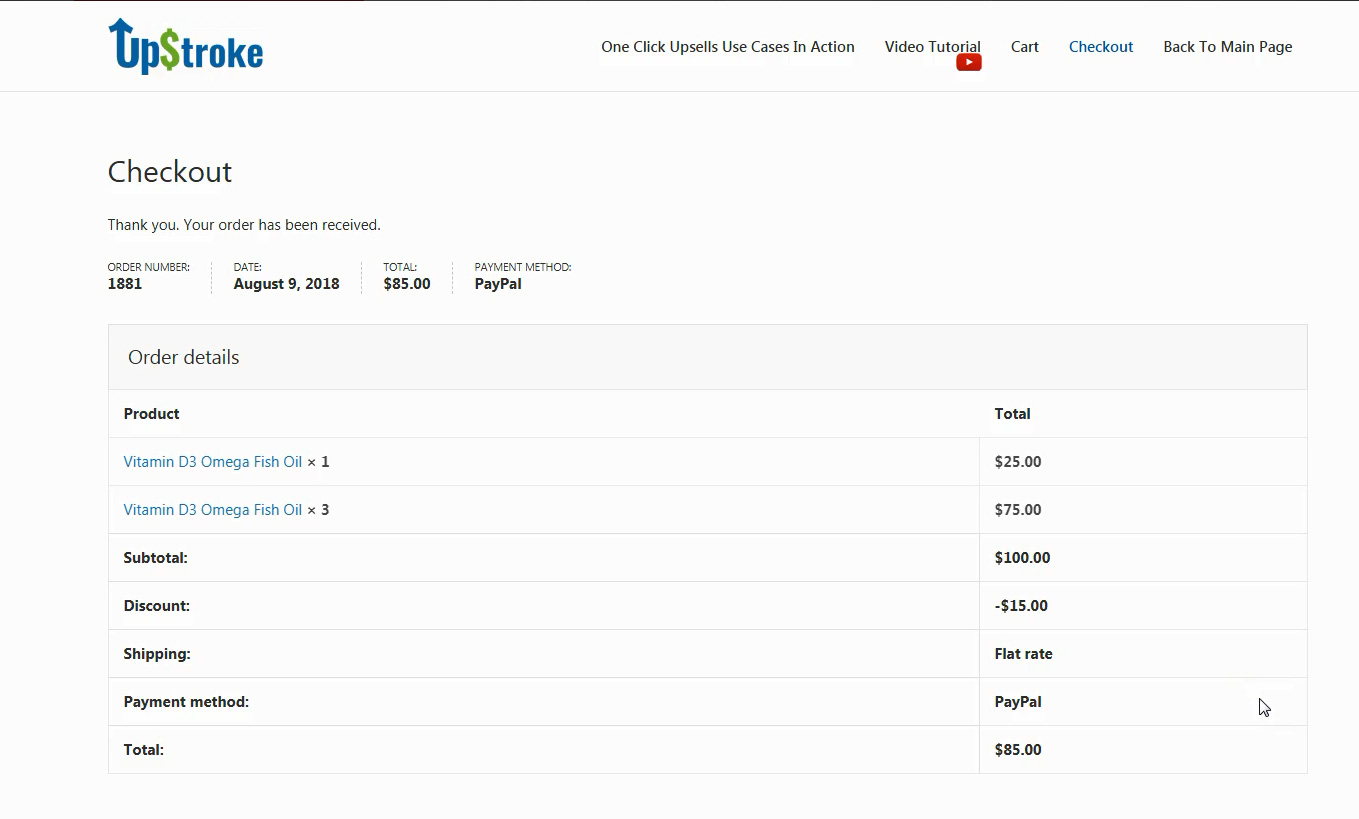1359x819 pixels.
Task: Click the Total column header
Action: 1012,414
